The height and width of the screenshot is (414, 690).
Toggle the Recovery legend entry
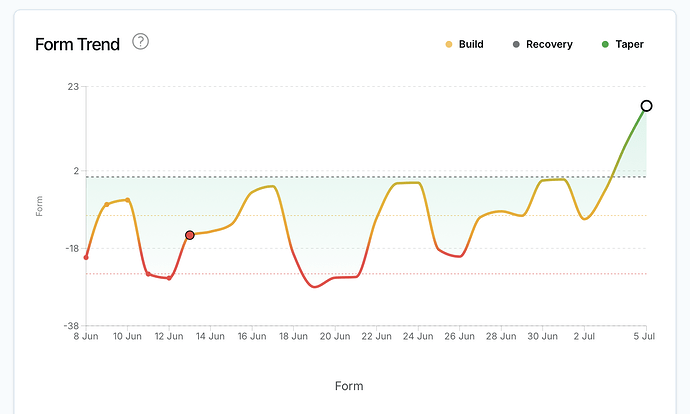pos(543,44)
